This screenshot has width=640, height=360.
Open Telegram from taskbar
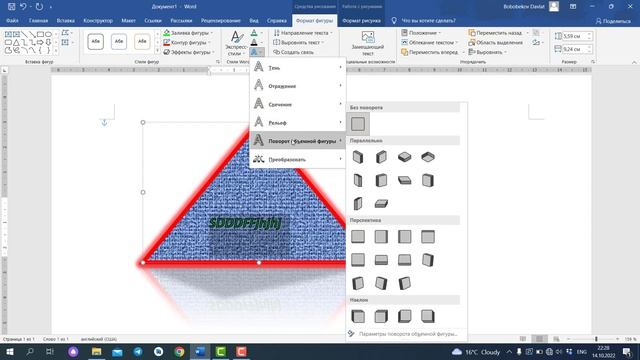point(138,351)
